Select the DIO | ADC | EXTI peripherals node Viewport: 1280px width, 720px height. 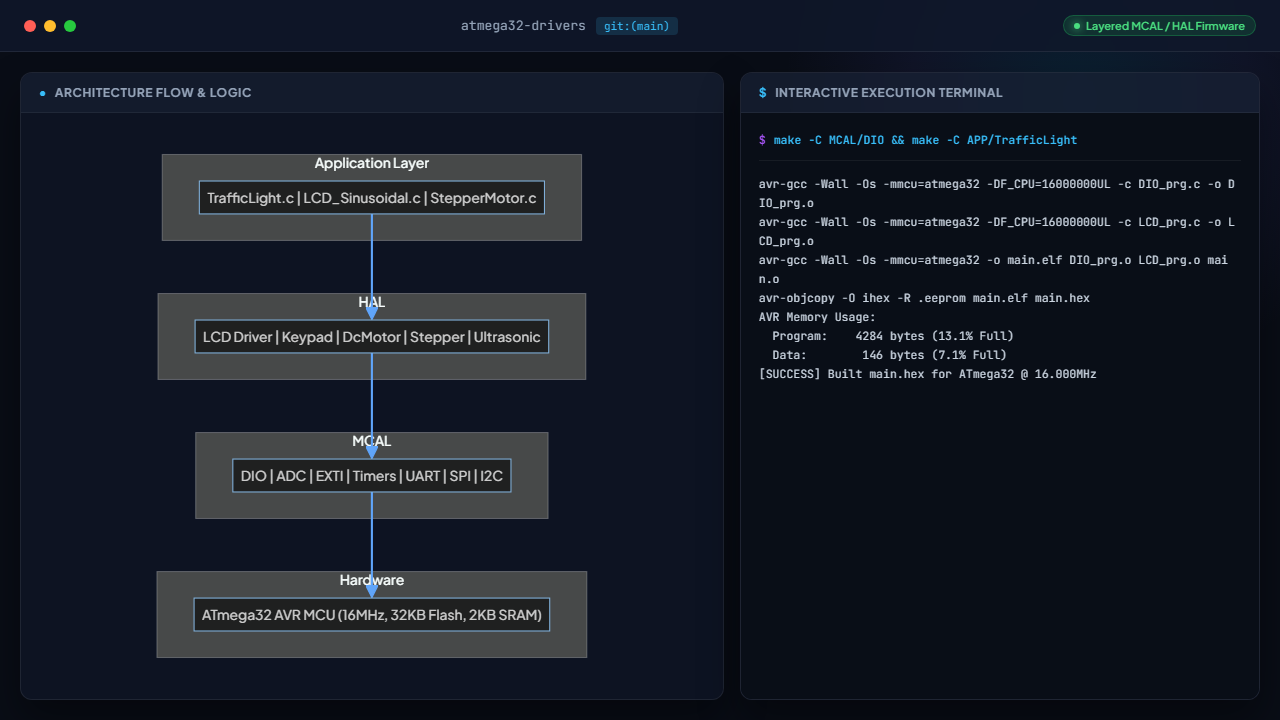[372, 476]
